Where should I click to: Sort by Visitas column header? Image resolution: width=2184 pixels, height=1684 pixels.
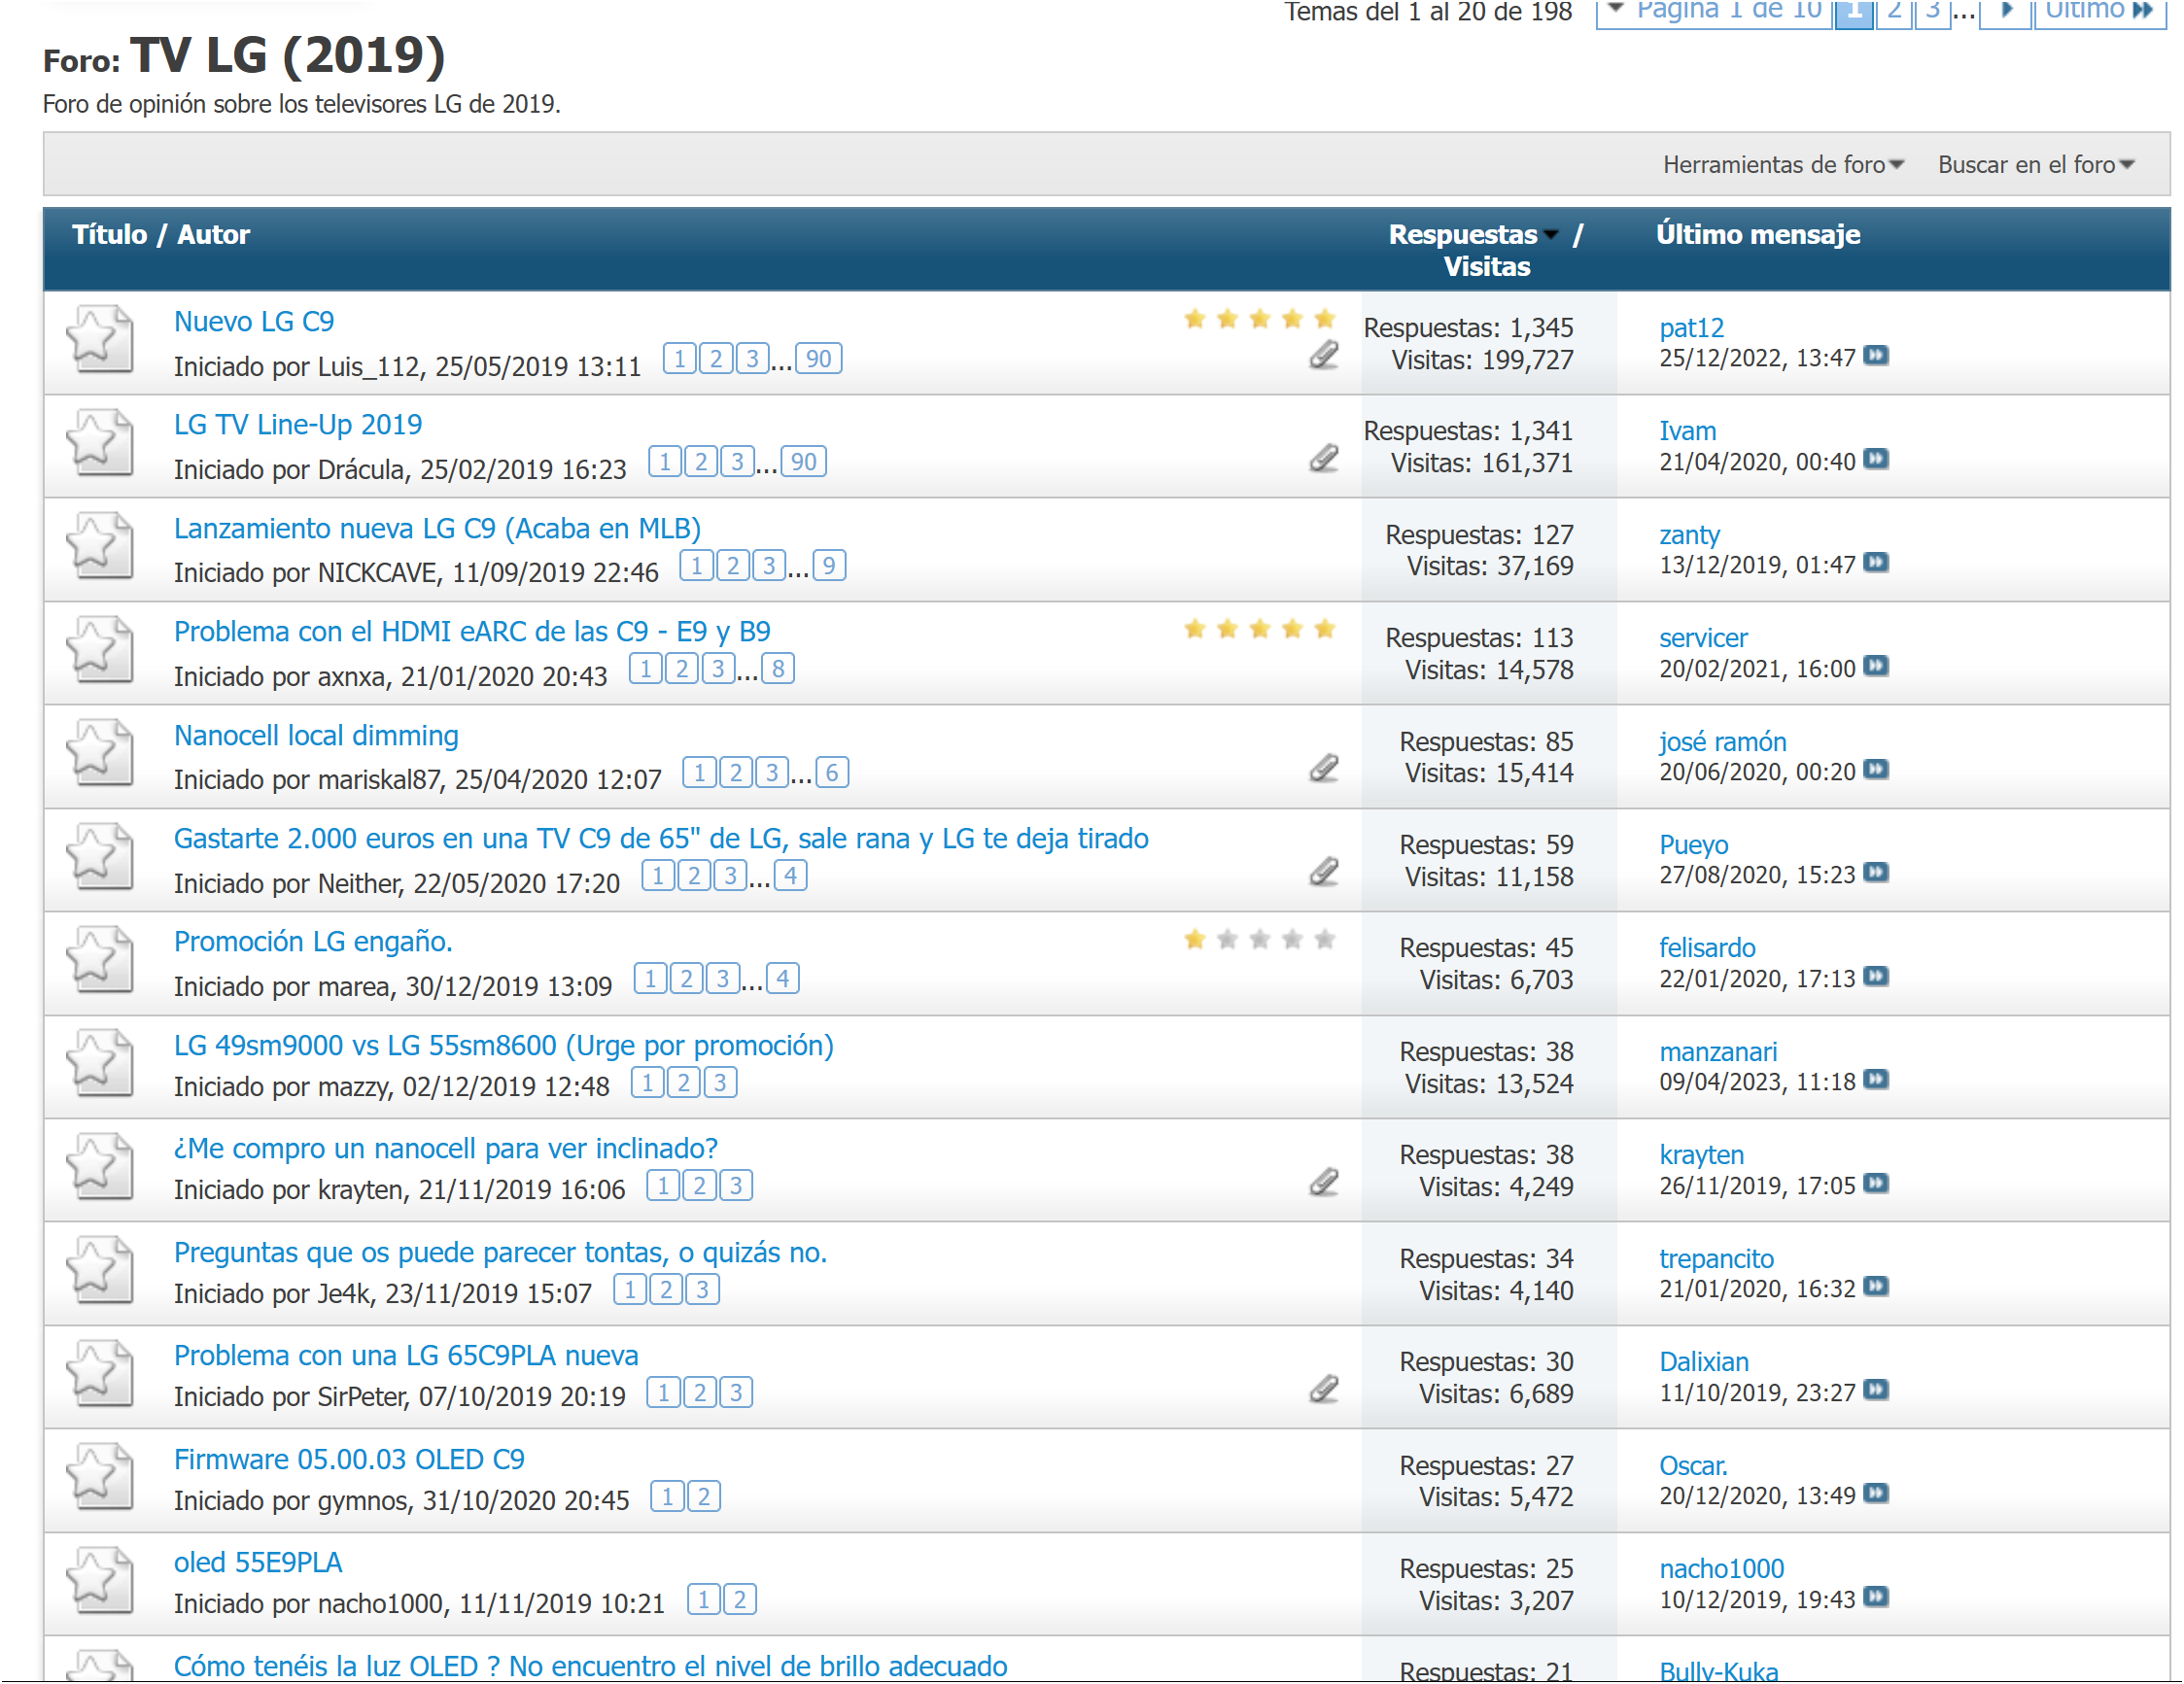click(1488, 267)
